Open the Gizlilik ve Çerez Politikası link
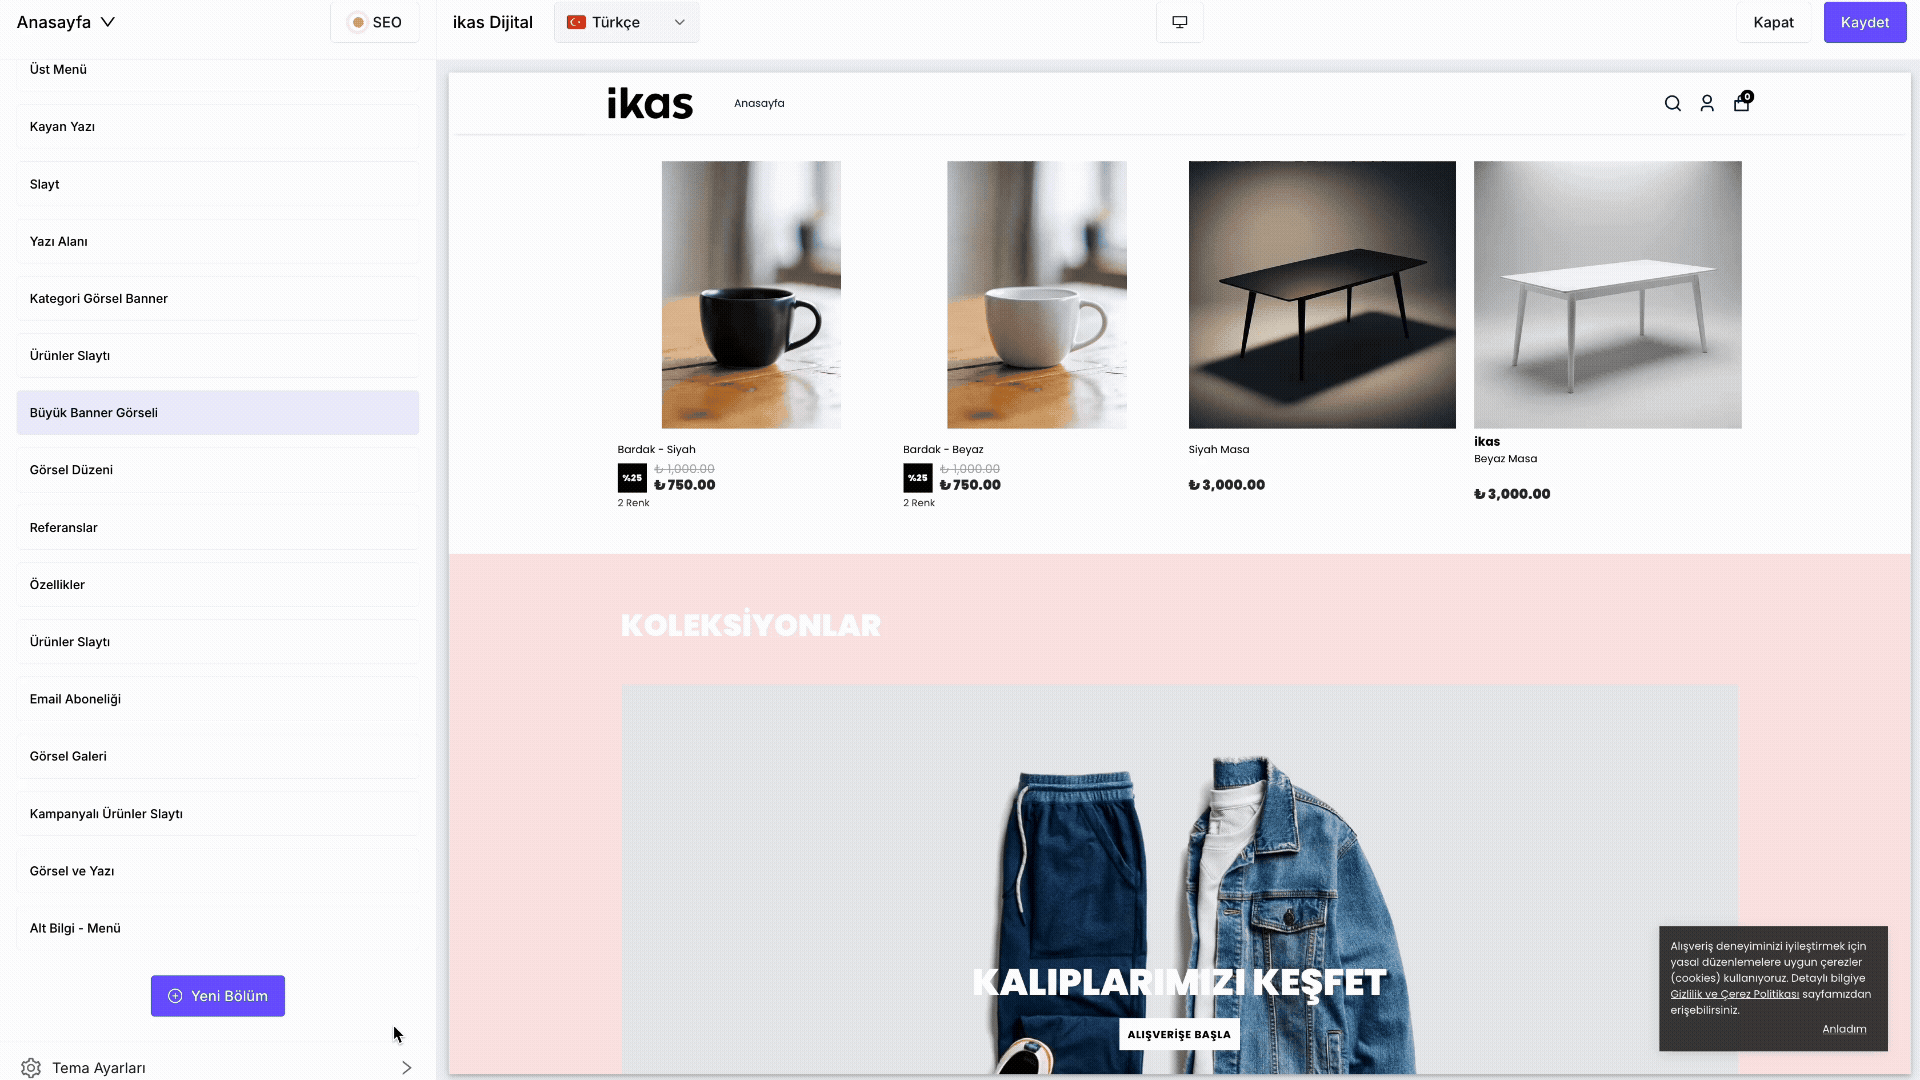Screen dimensions: 1920x1080 pos(1734,994)
